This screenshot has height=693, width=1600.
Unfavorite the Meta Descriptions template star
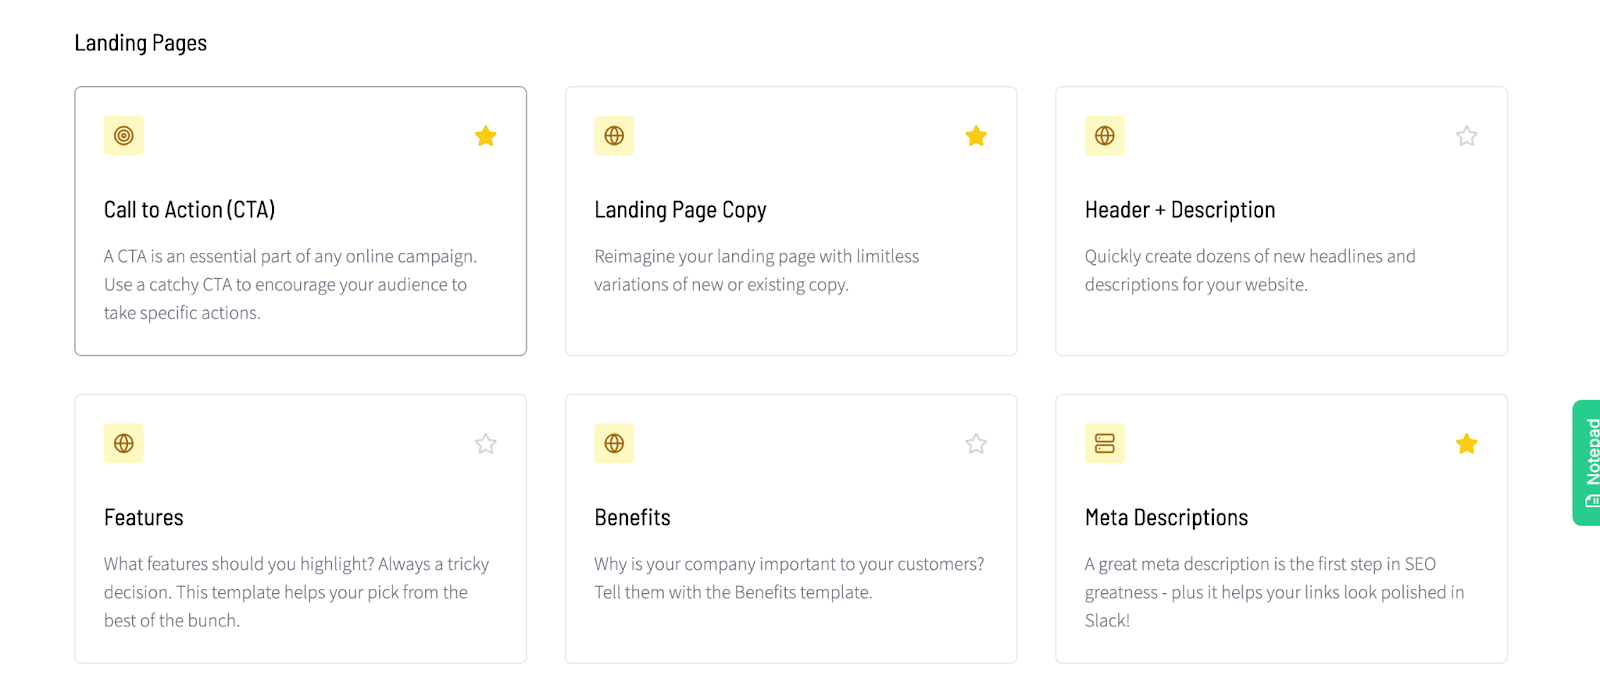click(1467, 444)
